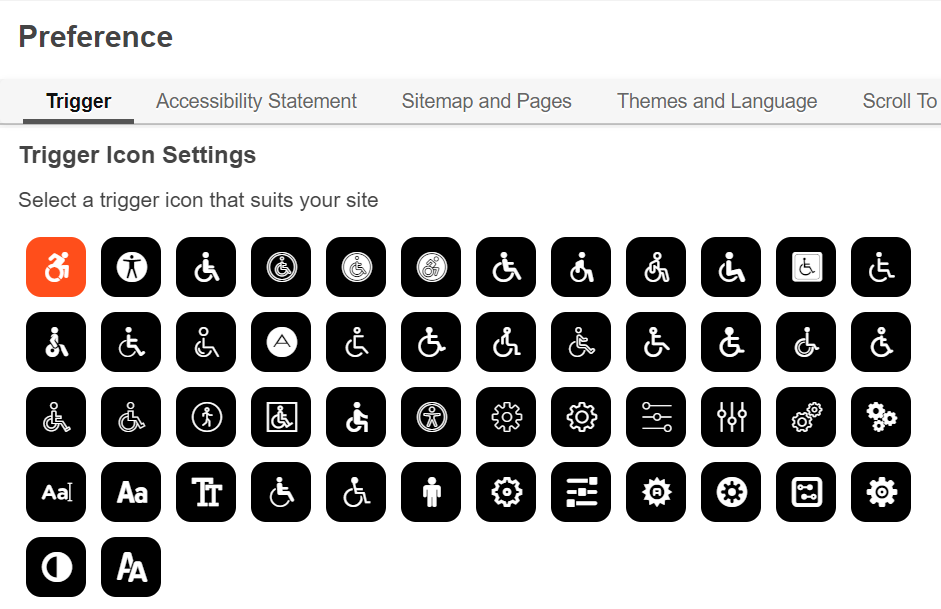
Task: Select the standing person silhouette icon
Action: coord(431,492)
